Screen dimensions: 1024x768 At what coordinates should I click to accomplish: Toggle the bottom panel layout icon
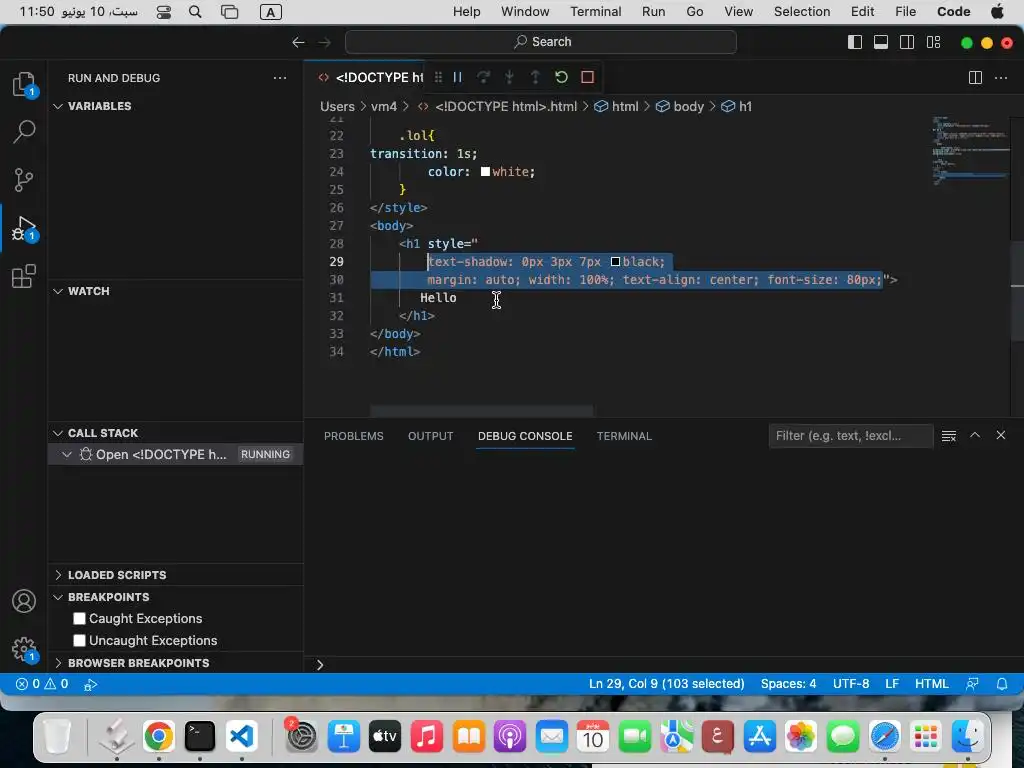(x=880, y=42)
